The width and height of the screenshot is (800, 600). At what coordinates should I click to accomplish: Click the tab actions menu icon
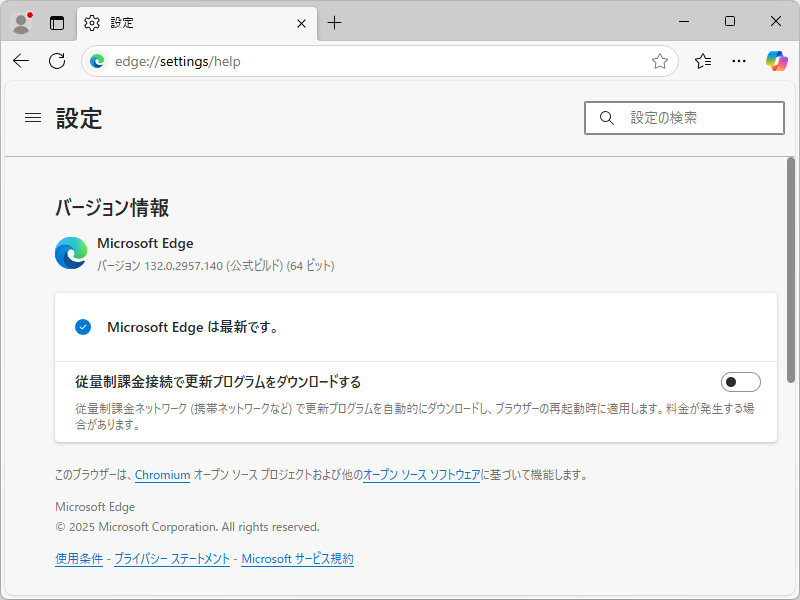tap(57, 21)
